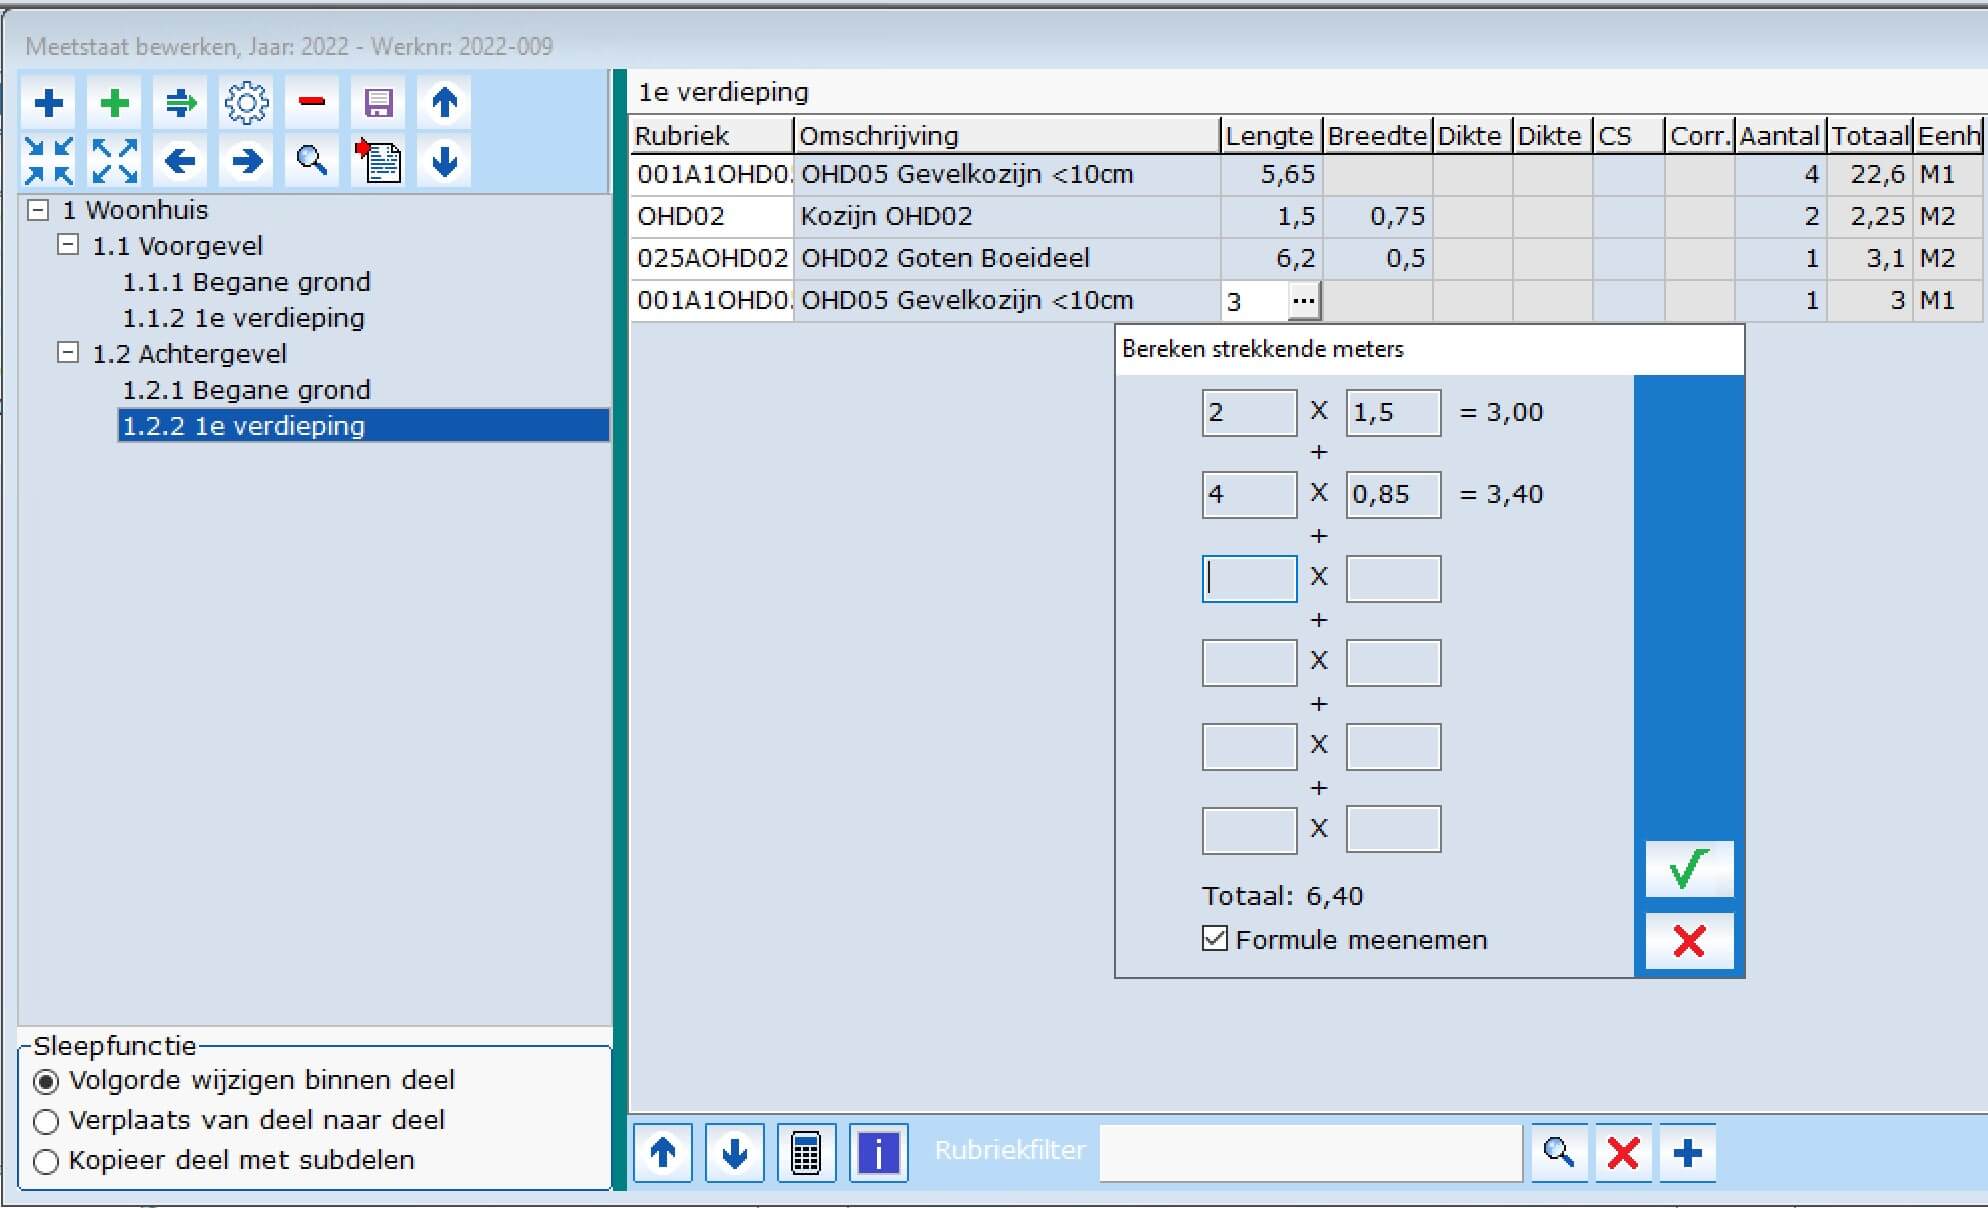Click the red minus remove icon
1988x1208 pixels.
point(312,103)
